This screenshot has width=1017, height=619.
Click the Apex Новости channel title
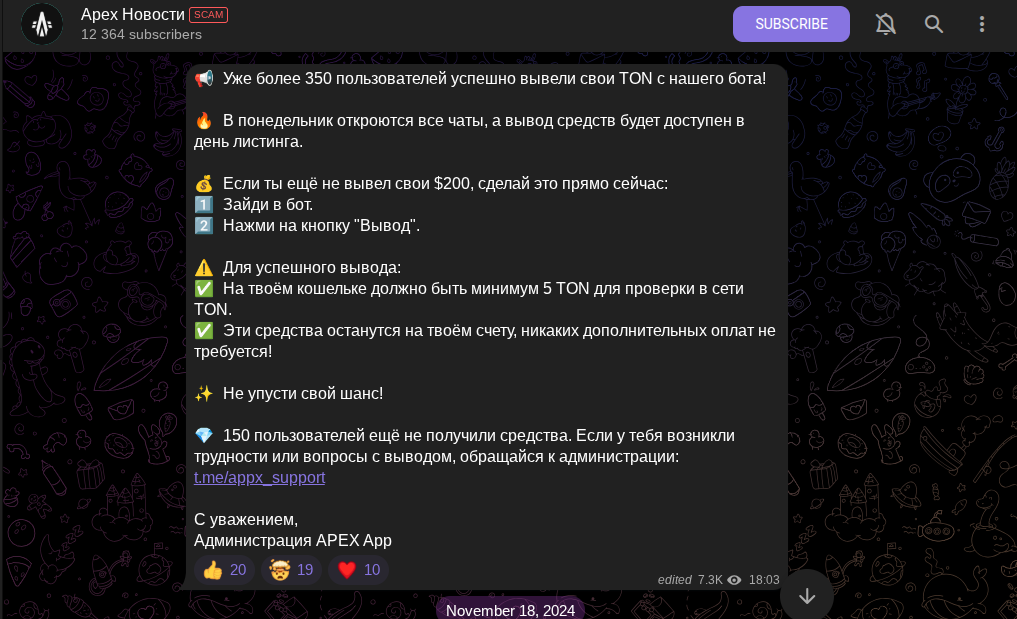click(x=132, y=14)
